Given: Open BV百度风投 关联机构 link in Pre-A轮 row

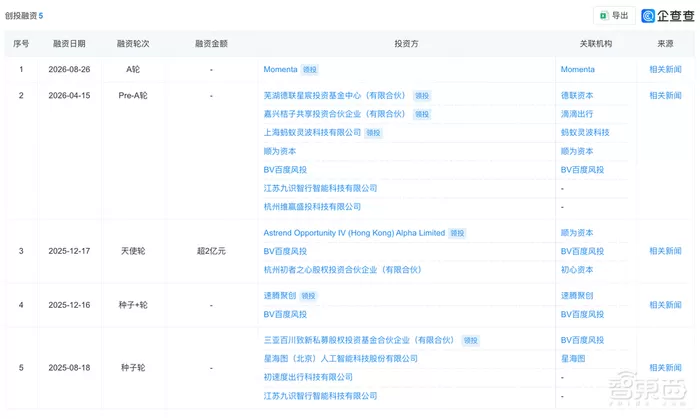Looking at the screenshot, I should click(583, 170).
